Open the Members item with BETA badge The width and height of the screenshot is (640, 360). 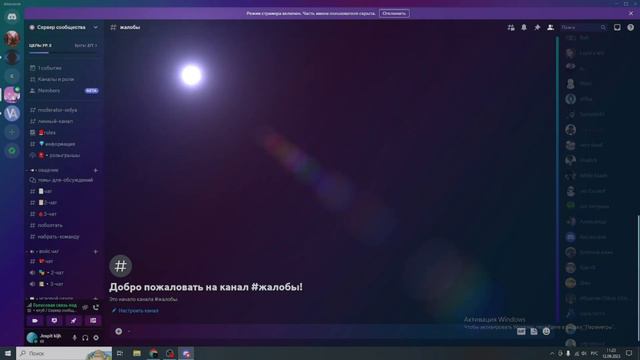(63, 91)
